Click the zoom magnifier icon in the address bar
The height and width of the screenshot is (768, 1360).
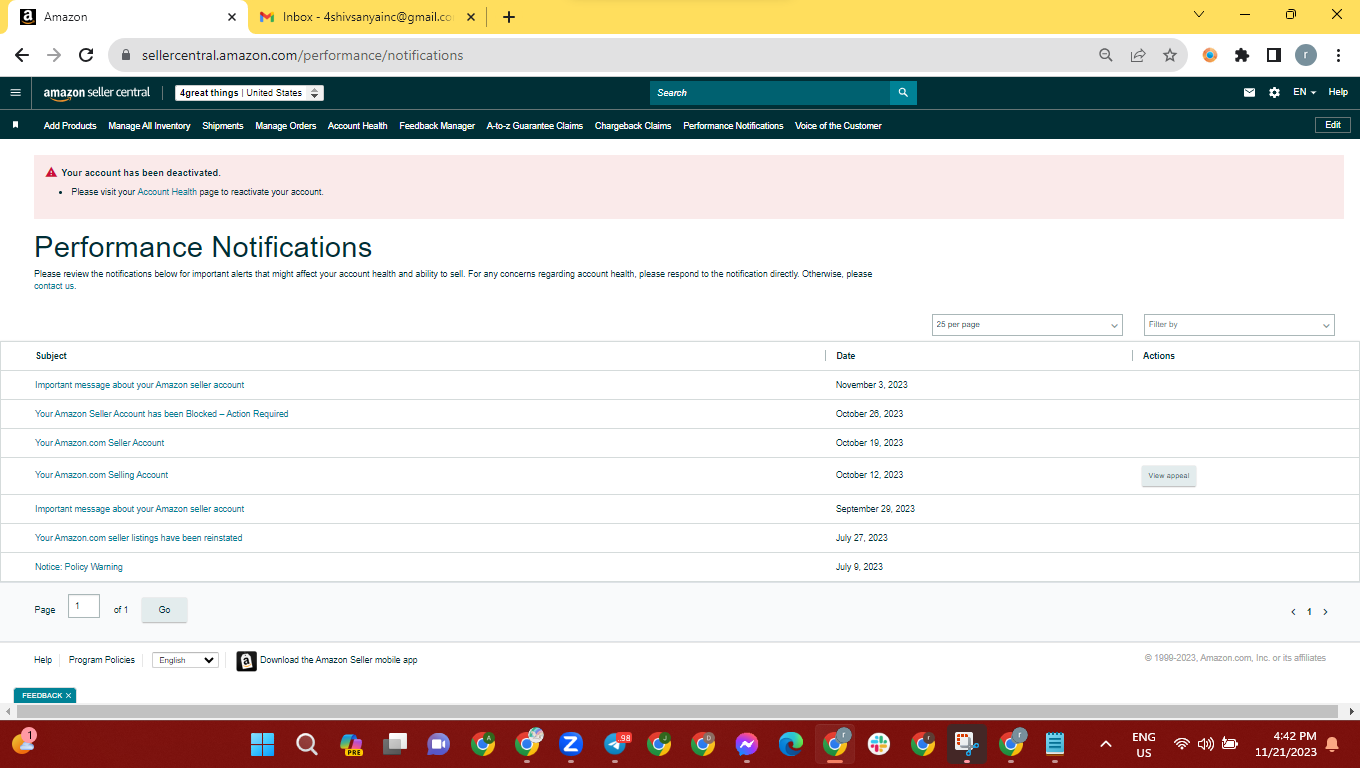click(1106, 56)
